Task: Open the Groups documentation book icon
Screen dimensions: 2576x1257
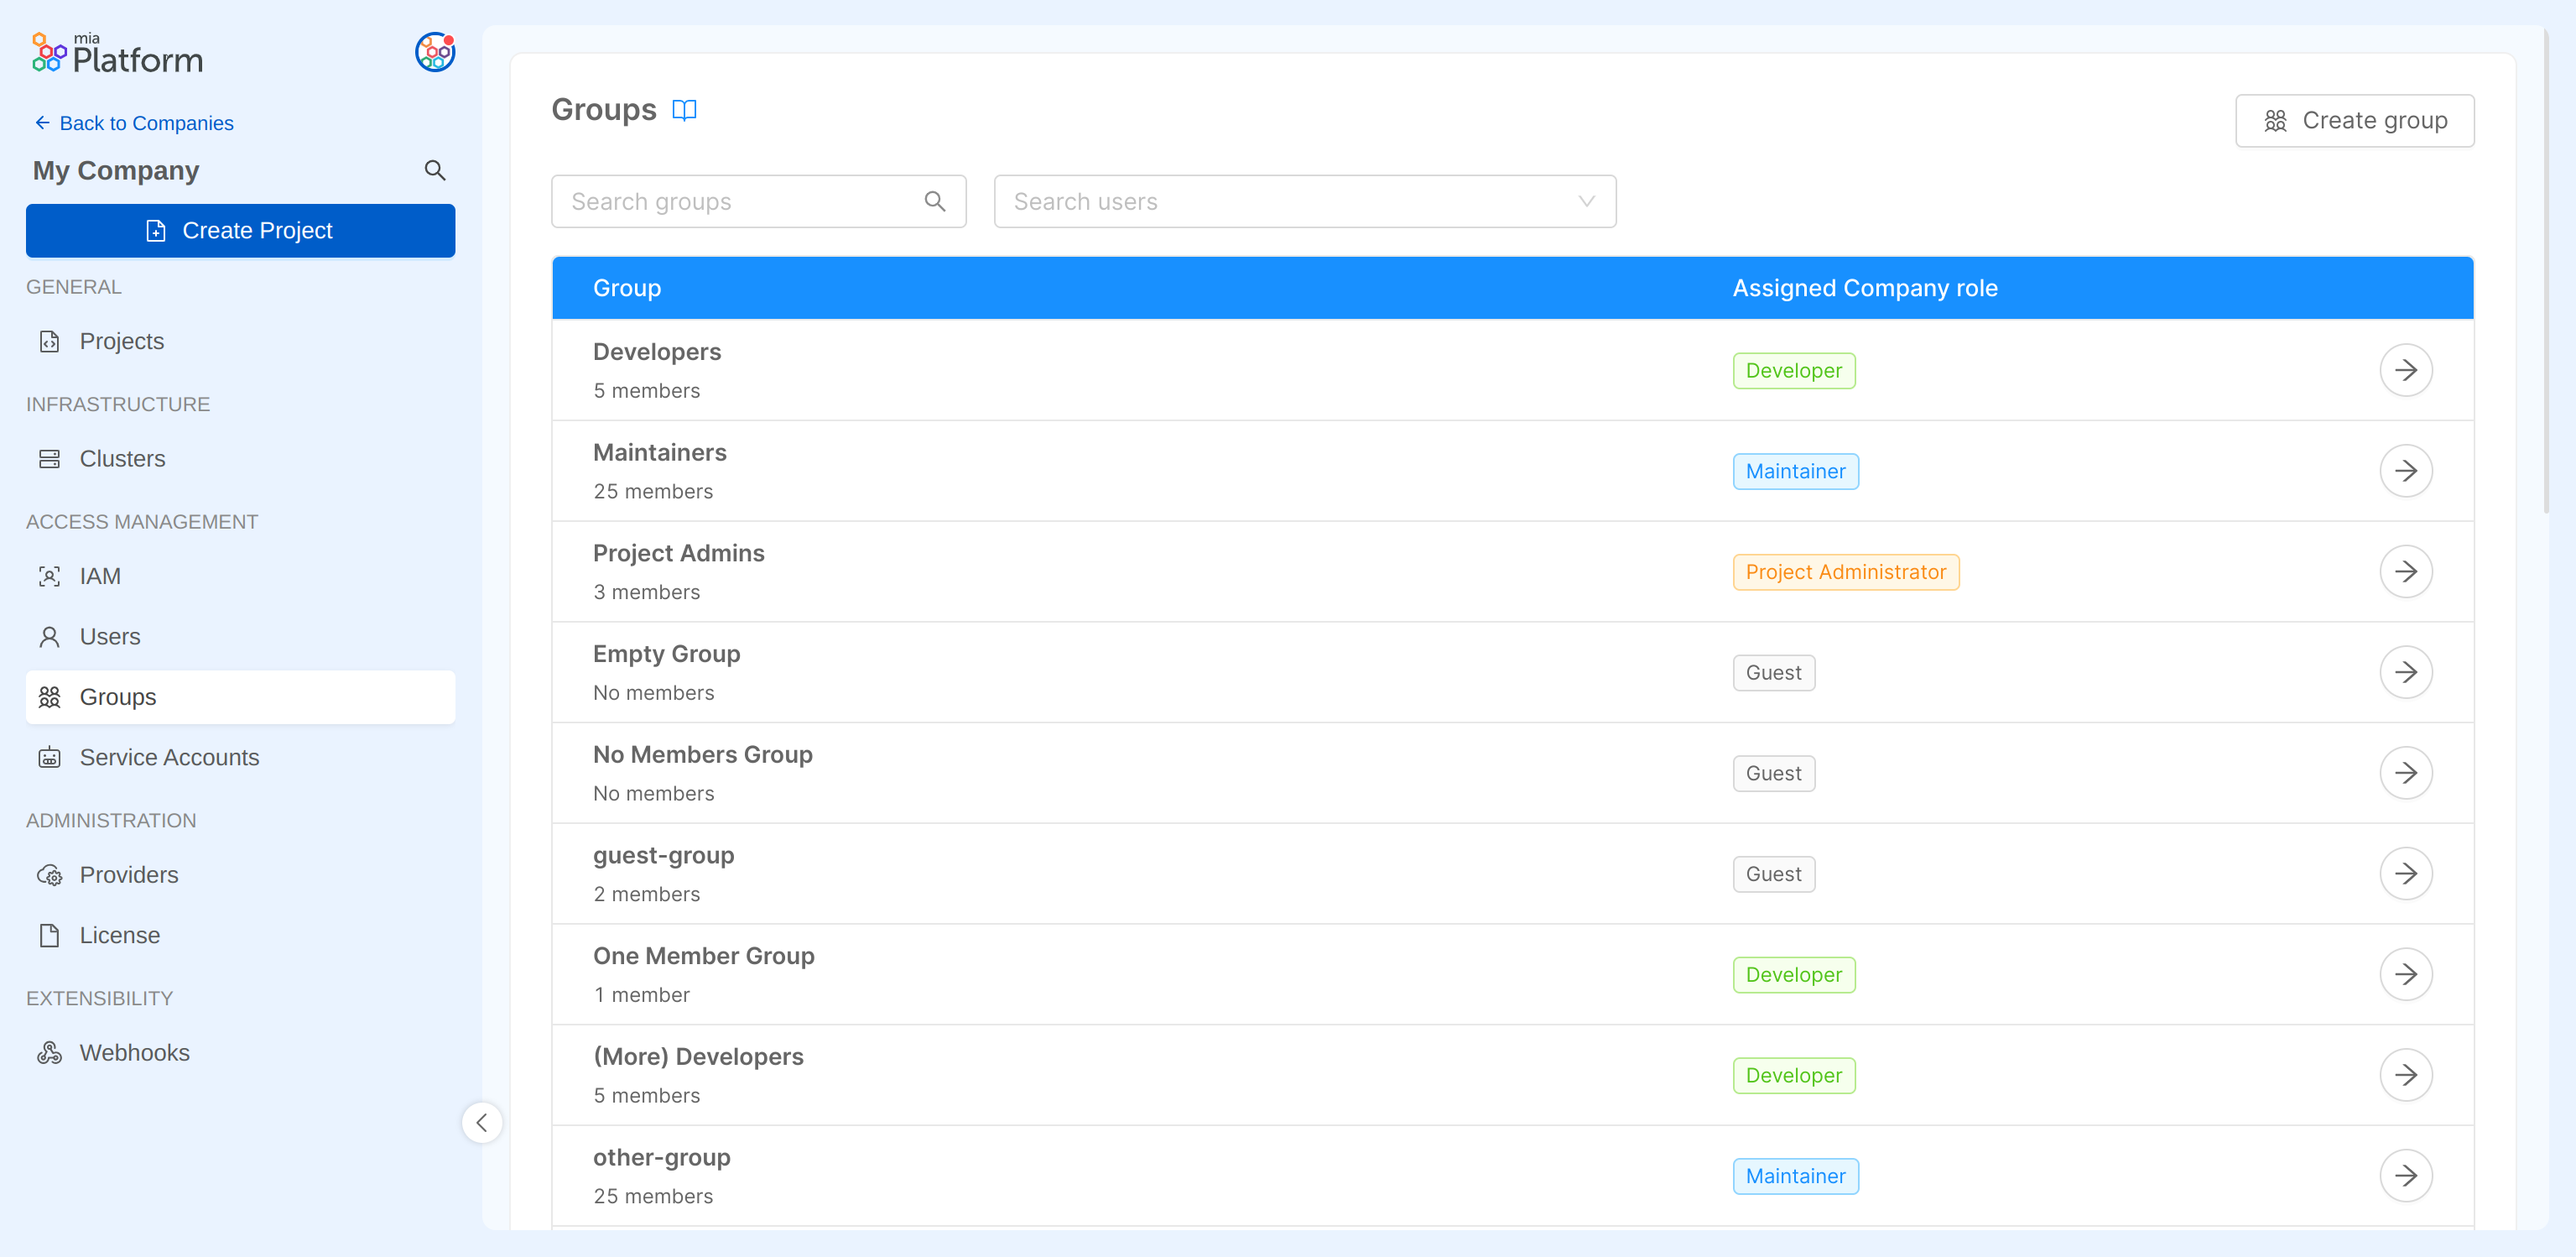Action: (x=684, y=110)
